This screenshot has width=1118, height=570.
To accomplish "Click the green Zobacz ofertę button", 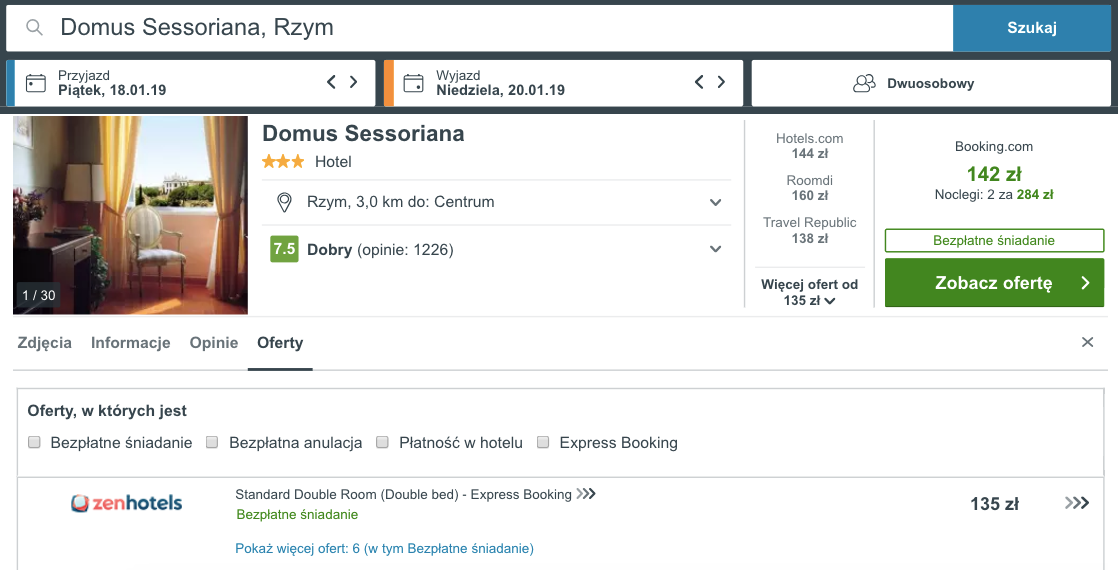I will 994,283.
